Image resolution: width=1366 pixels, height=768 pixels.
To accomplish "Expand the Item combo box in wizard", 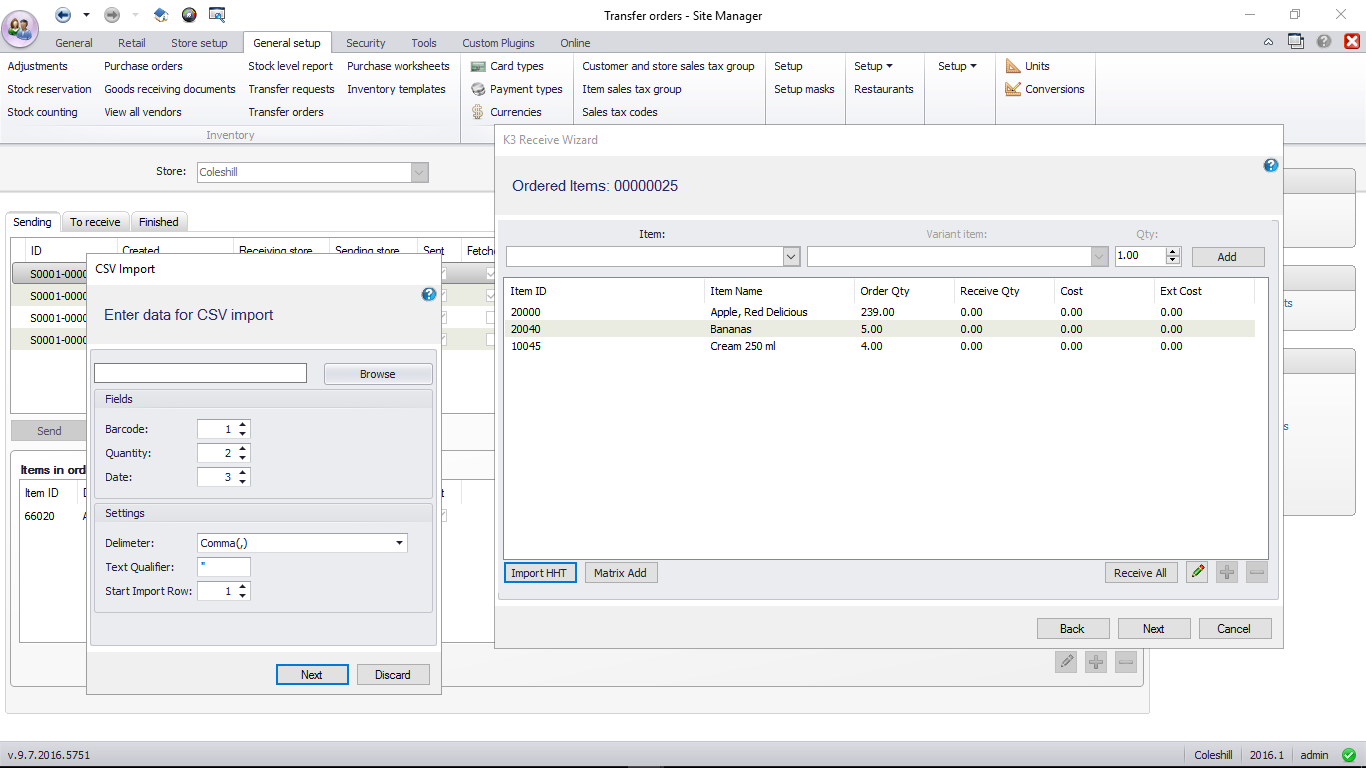I will [791, 257].
